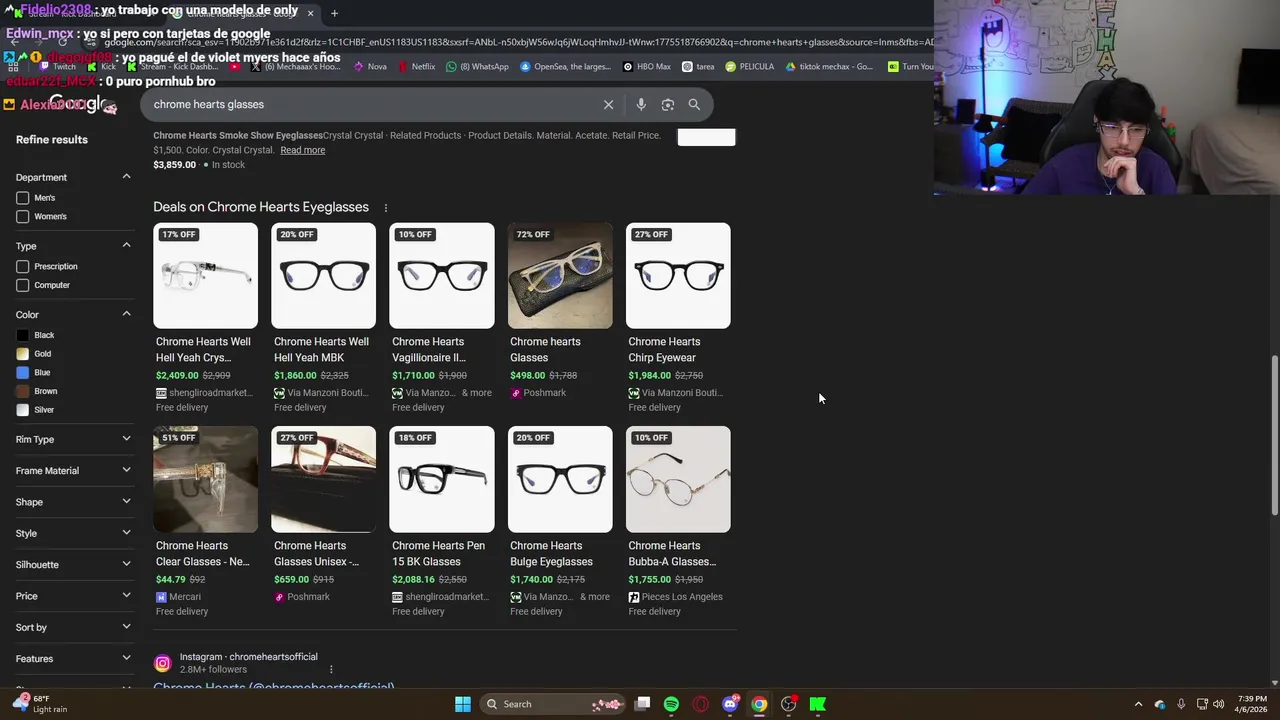
Task: Open a new browser tab with plus
Action: [x=334, y=13]
